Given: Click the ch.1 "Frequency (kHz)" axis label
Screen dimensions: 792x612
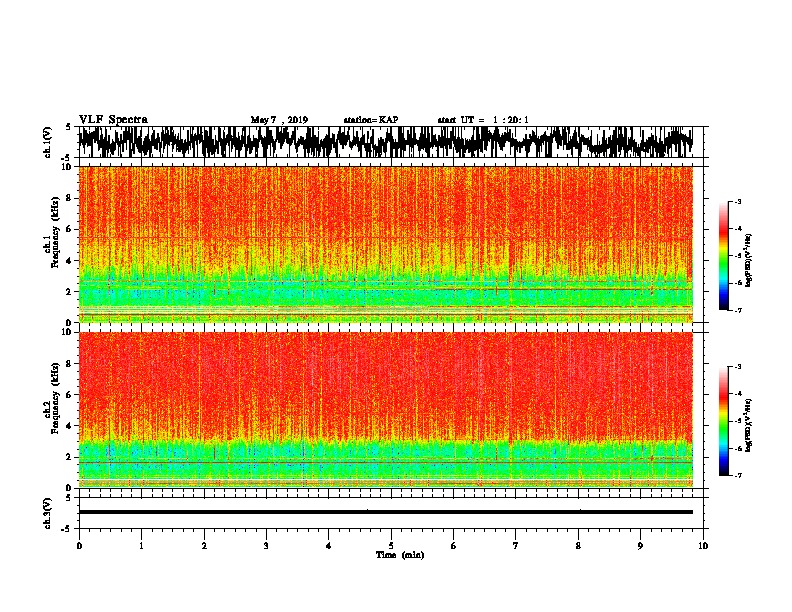Looking at the screenshot, I should tap(56, 232).
